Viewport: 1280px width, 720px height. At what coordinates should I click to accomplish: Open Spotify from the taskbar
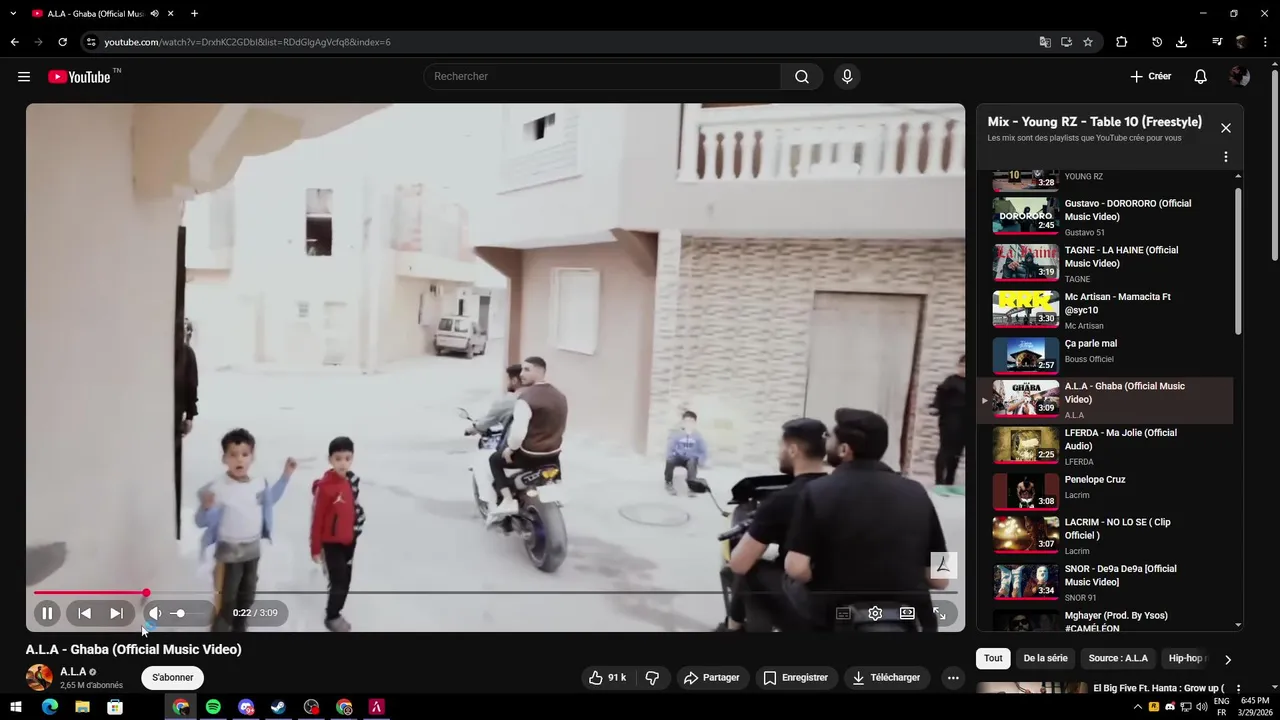pos(213,707)
